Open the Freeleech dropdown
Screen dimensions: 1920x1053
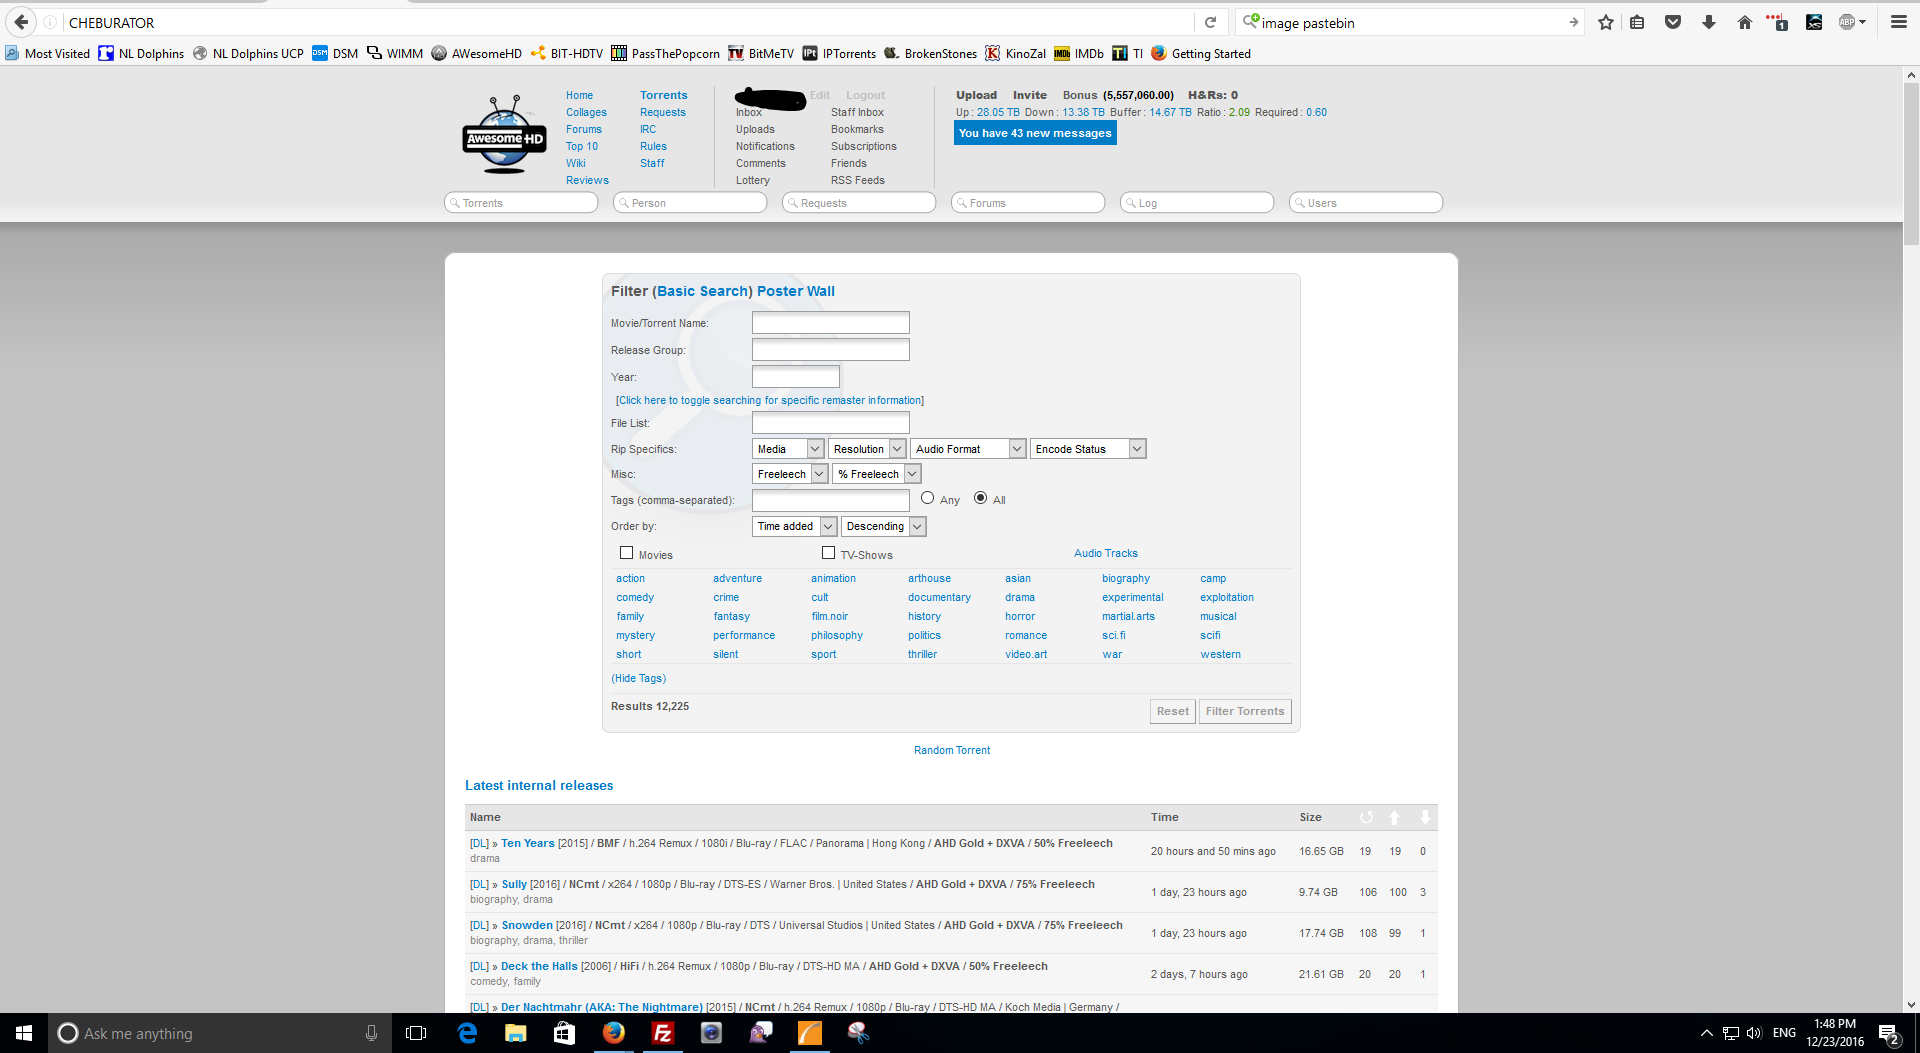(789, 474)
